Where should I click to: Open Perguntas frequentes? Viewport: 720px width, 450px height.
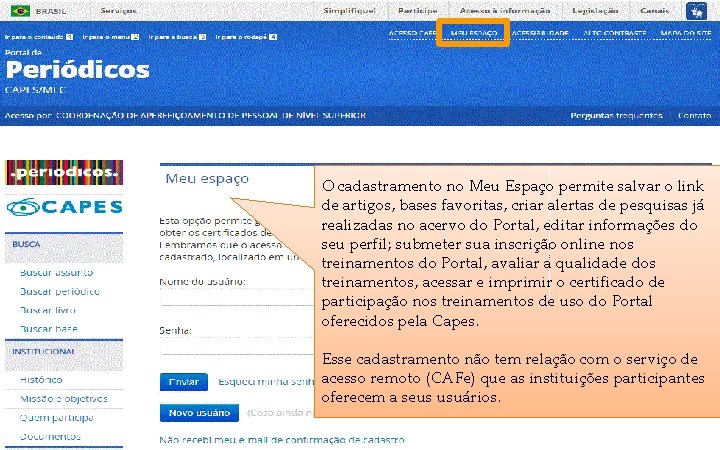(x=616, y=115)
